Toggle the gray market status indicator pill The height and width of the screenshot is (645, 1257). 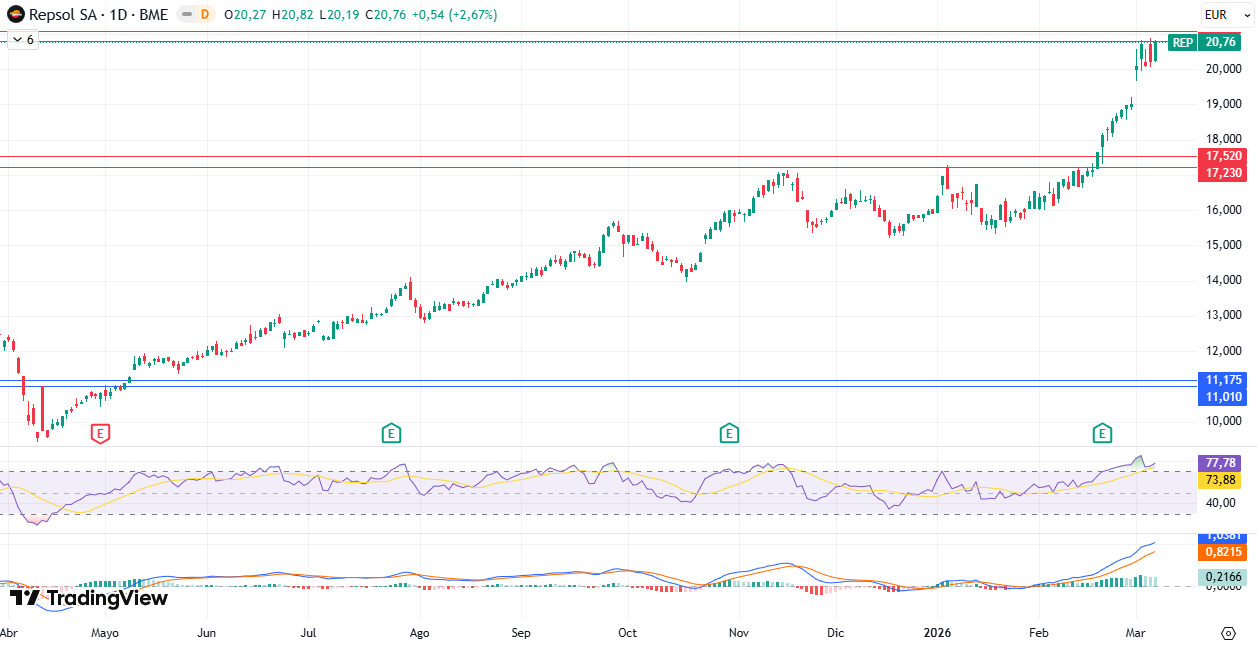click(x=185, y=15)
